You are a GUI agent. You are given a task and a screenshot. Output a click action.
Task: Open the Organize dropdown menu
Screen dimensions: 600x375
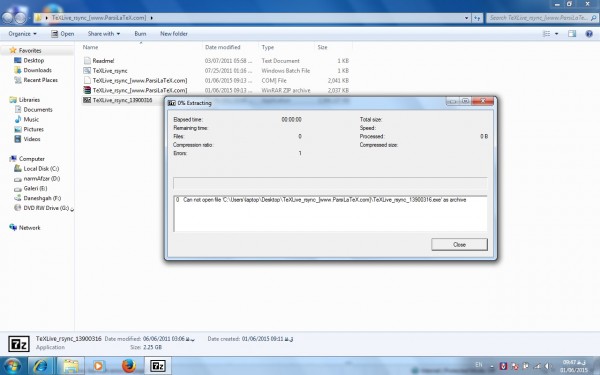pyautogui.click(x=23, y=34)
